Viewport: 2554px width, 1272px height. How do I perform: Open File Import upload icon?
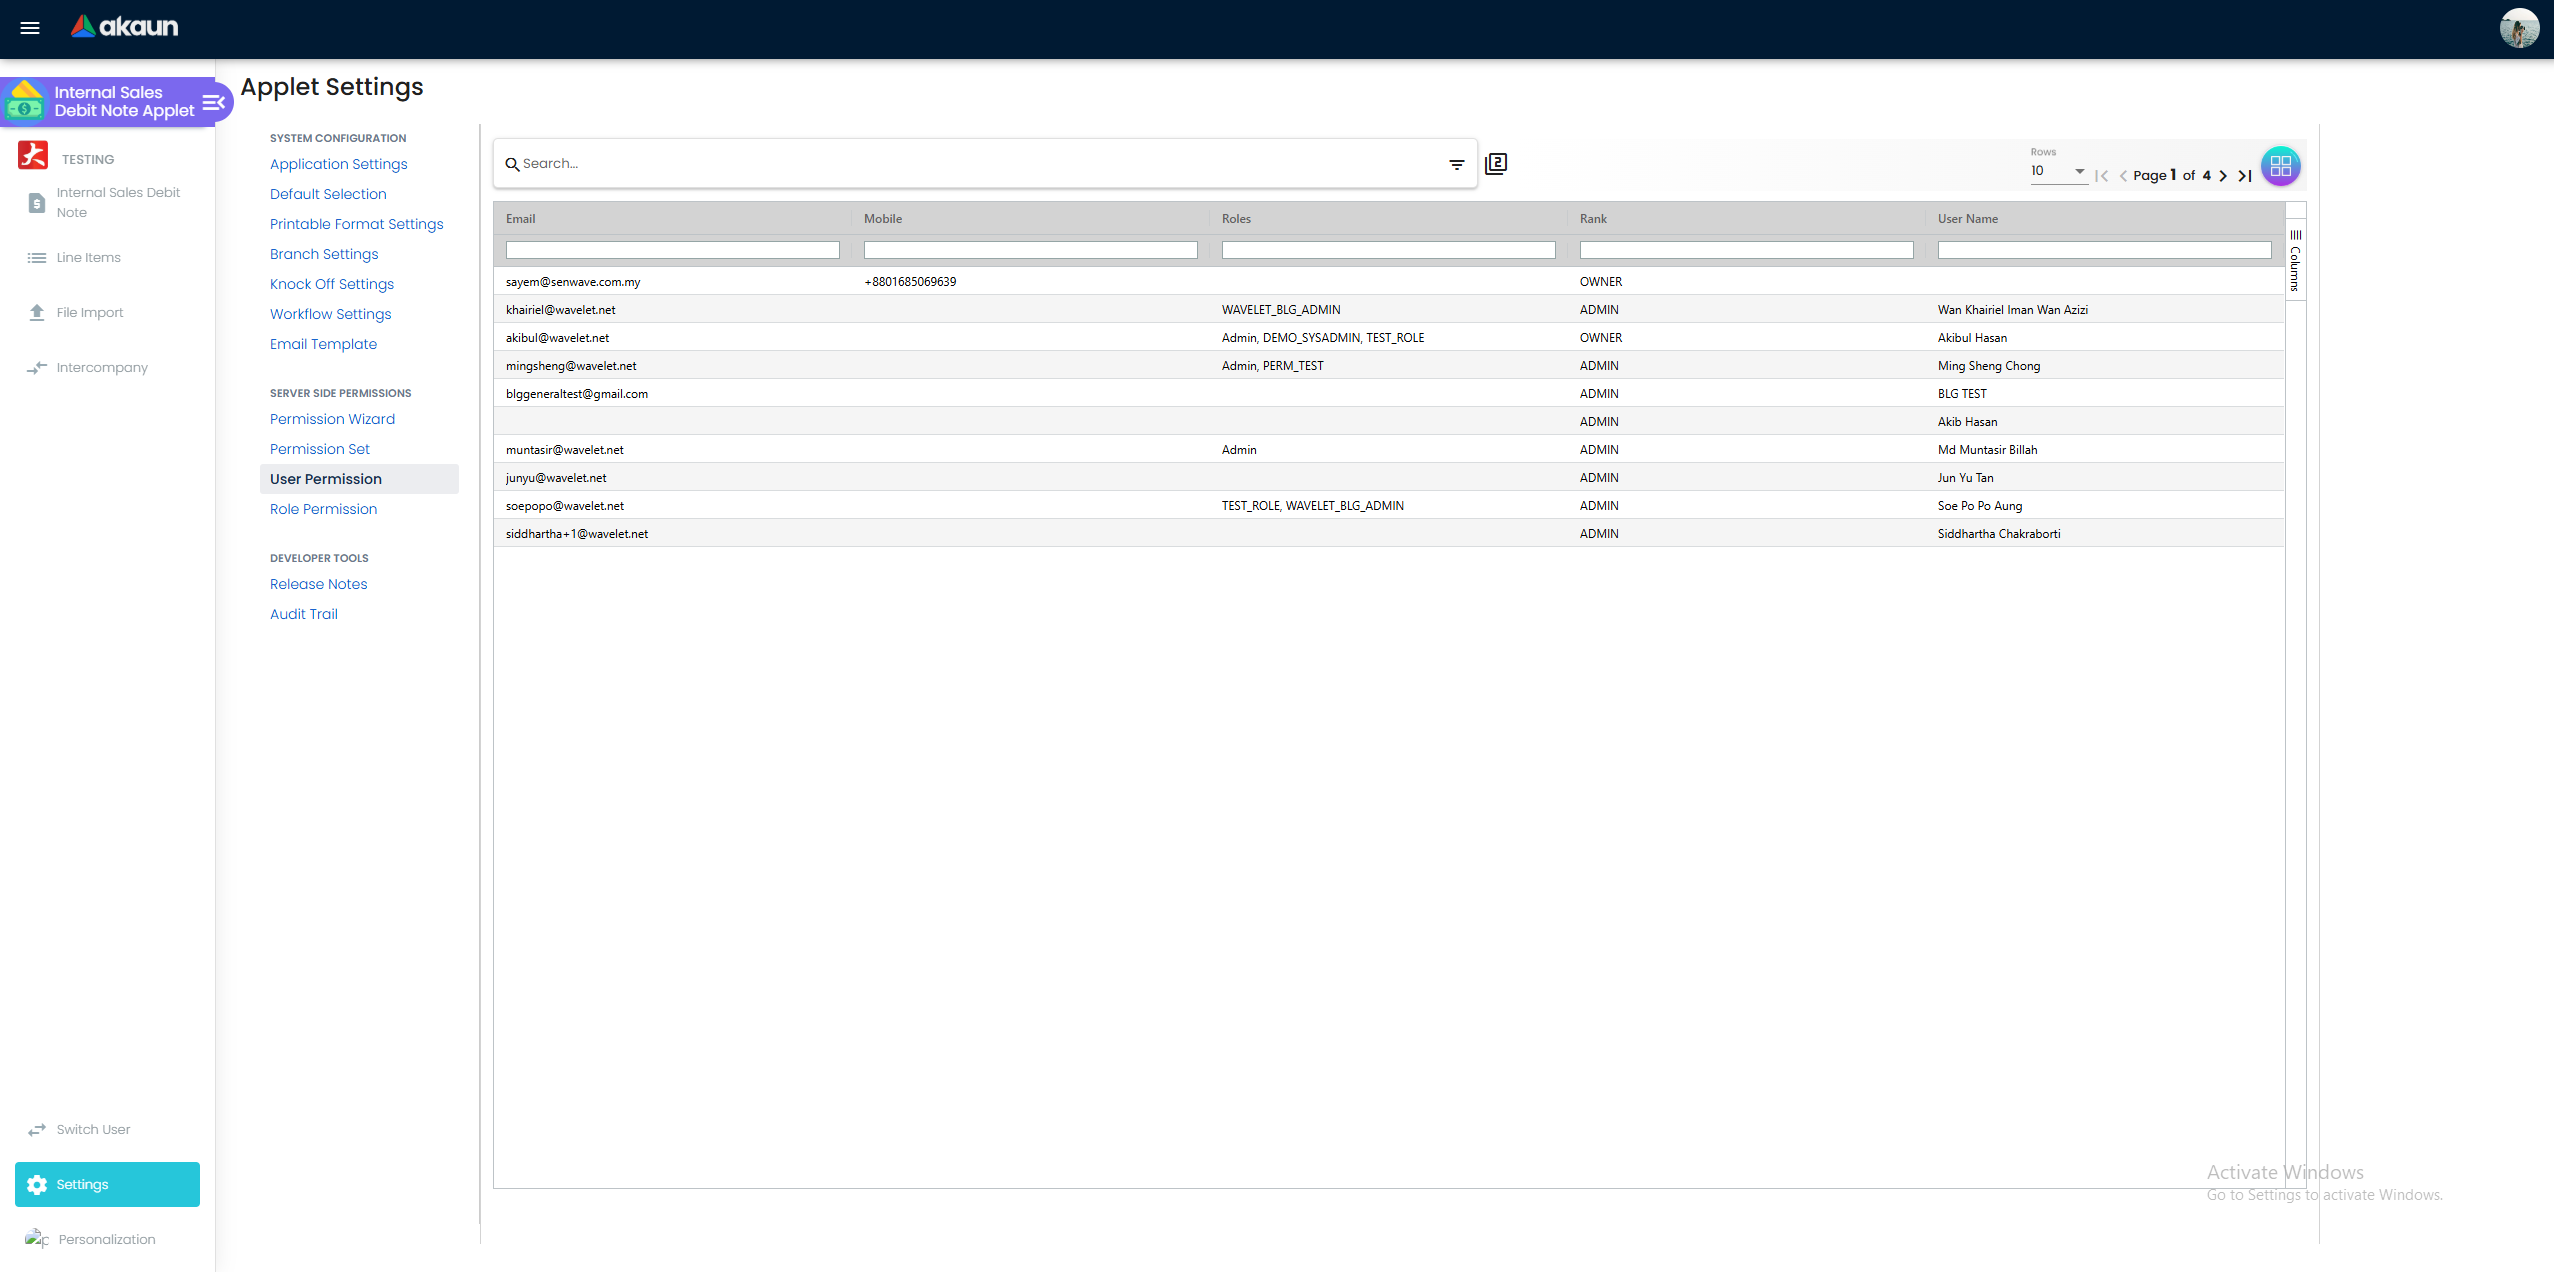point(37,313)
